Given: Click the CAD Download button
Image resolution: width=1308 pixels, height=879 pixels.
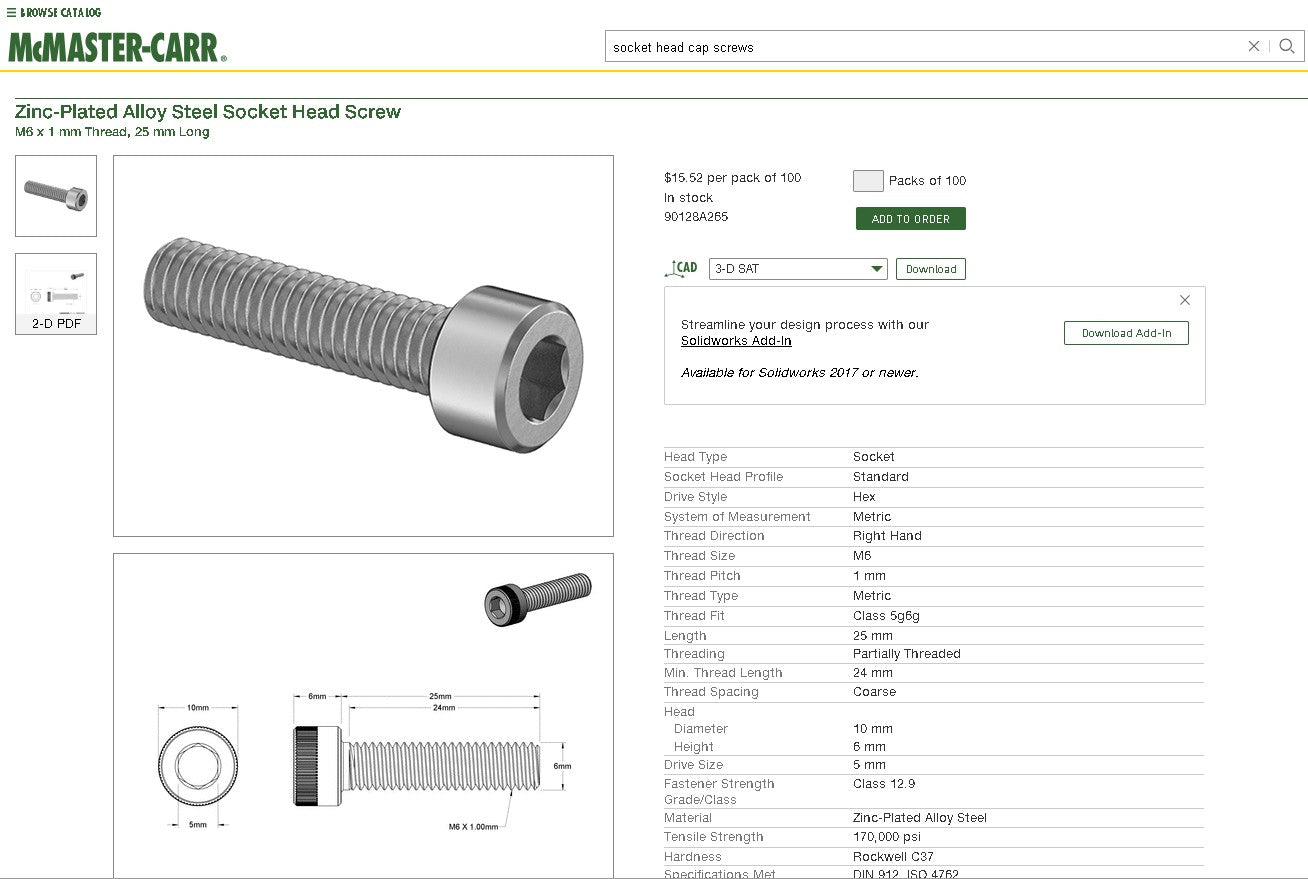Looking at the screenshot, I should coord(931,269).
